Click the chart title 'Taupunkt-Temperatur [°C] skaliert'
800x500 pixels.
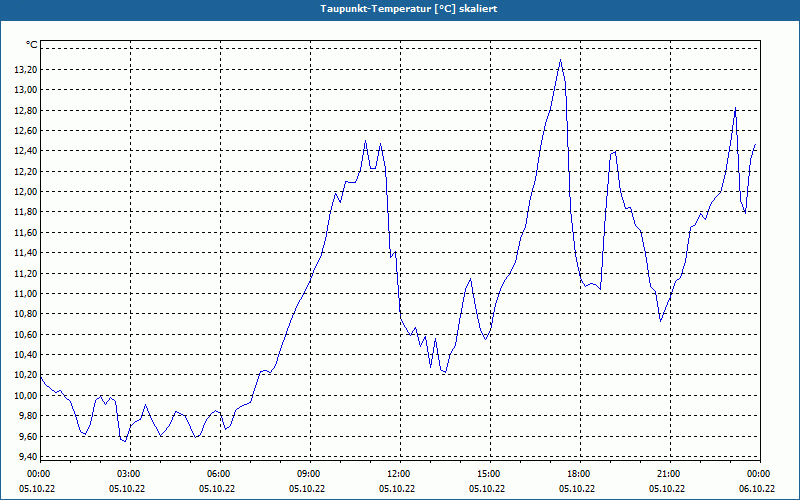[x=409, y=9]
